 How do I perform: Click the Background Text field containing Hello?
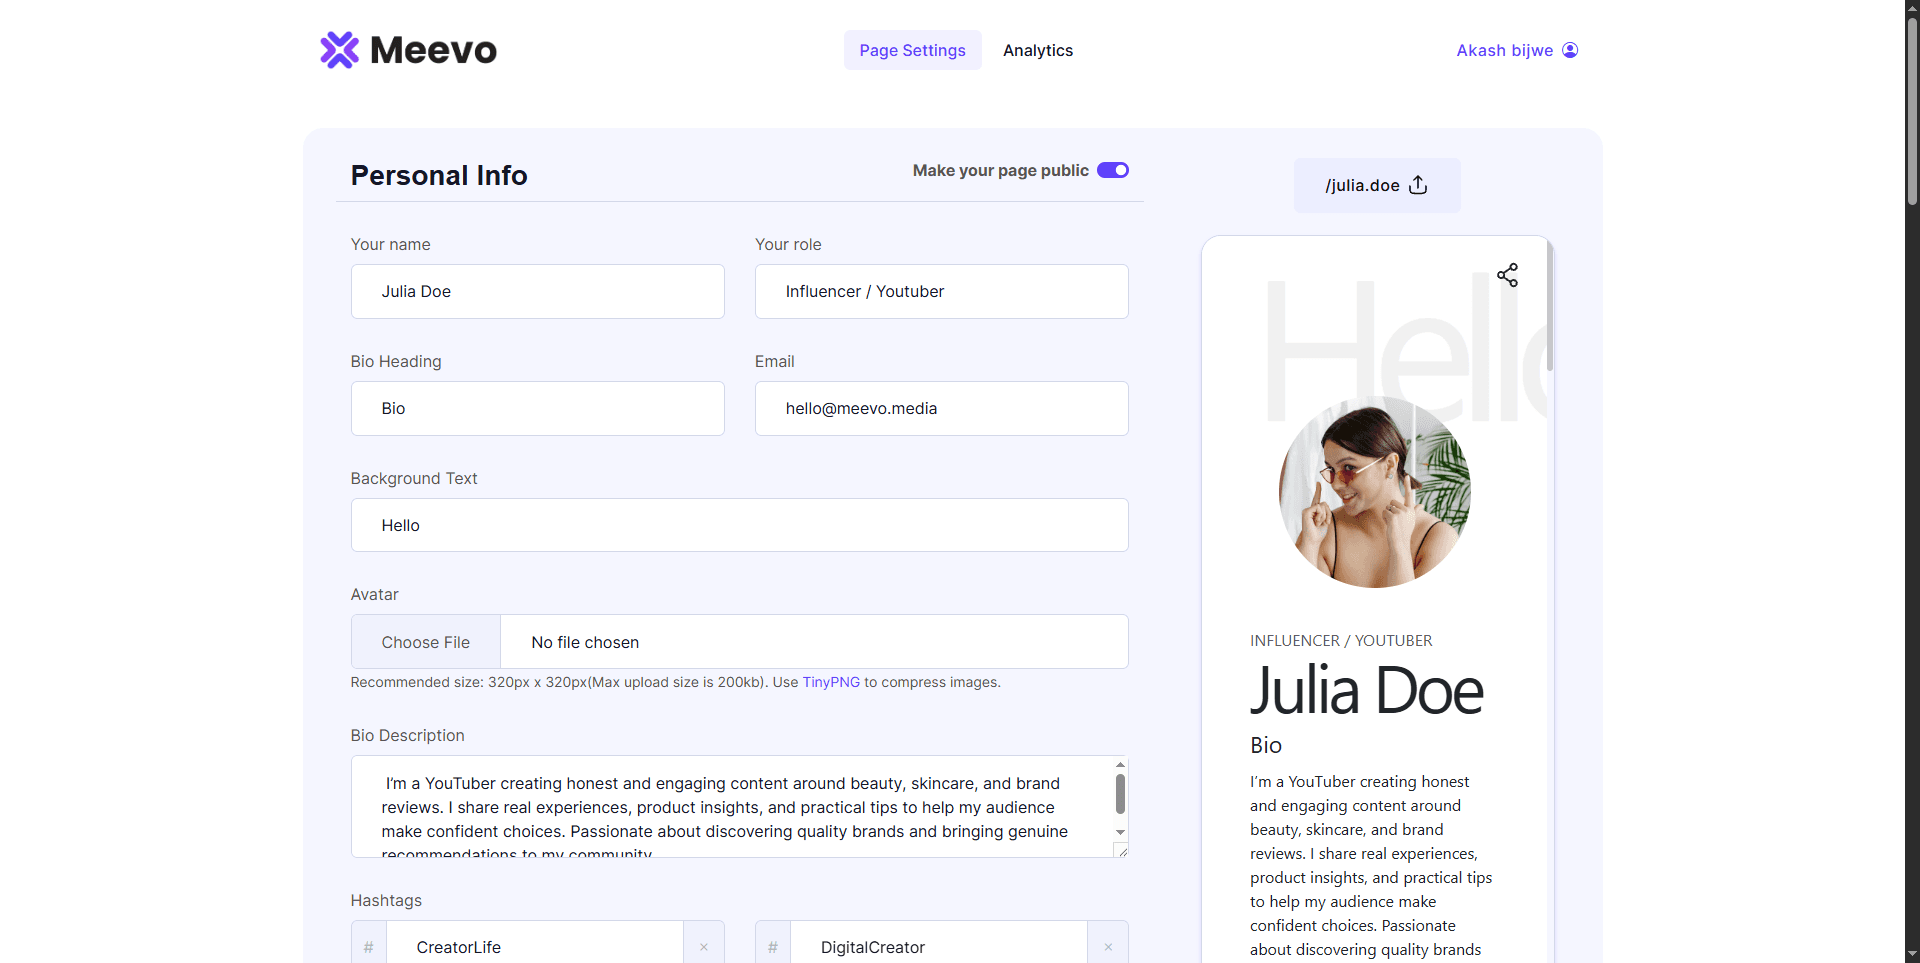(739, 525)
